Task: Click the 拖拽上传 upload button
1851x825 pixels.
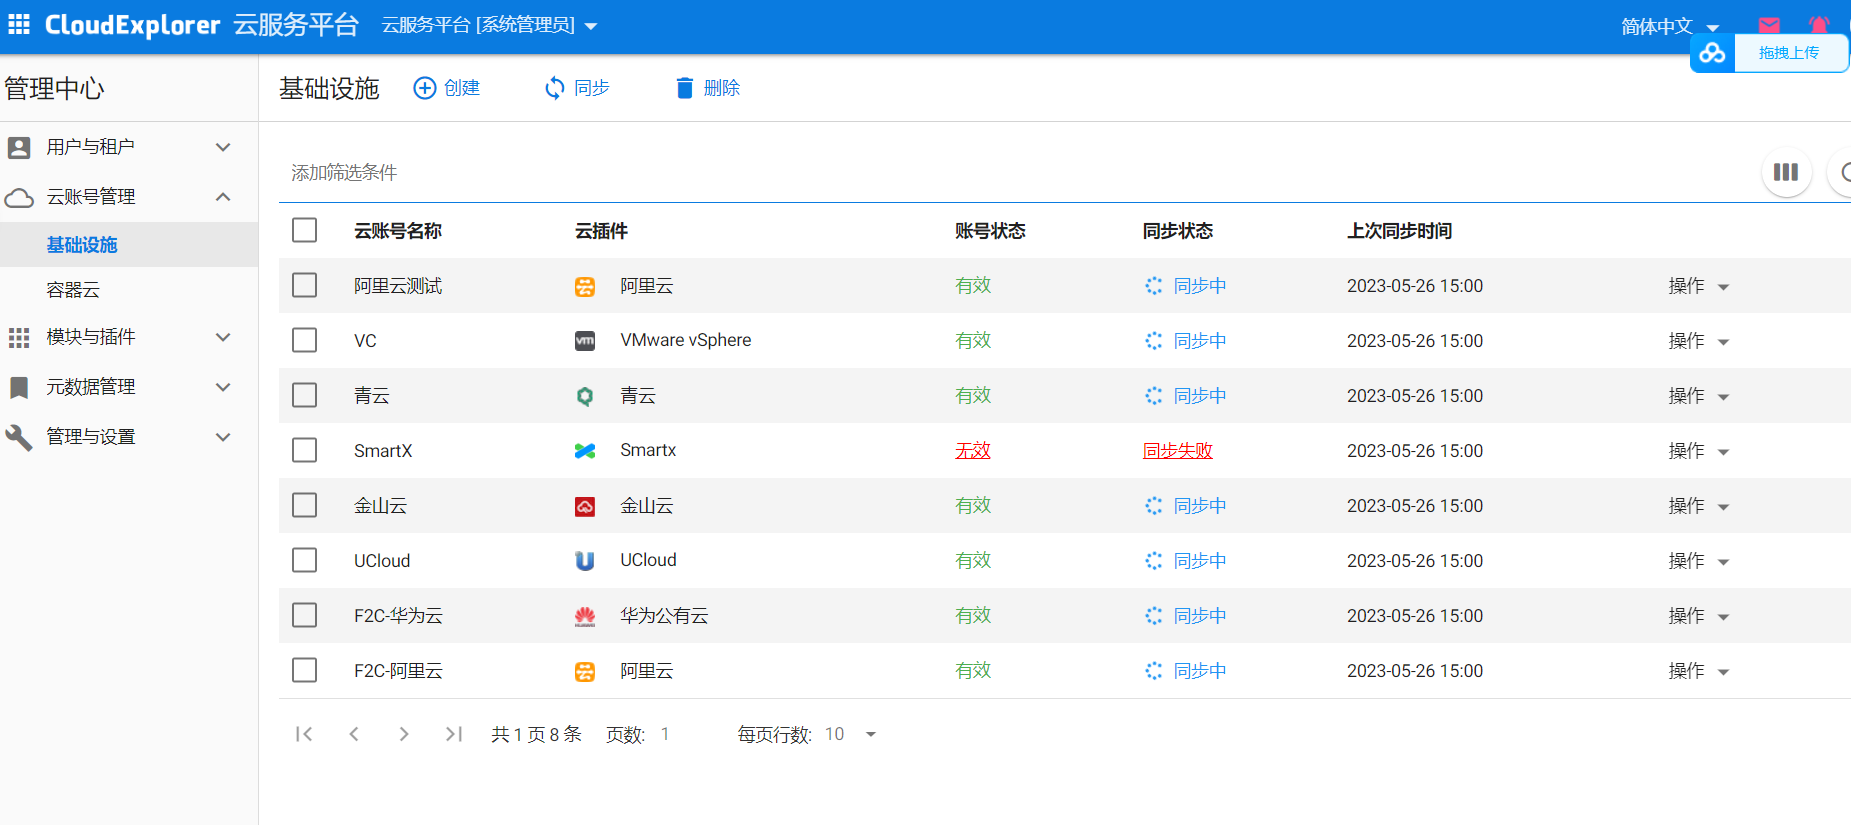Action: pos(1789,53)
